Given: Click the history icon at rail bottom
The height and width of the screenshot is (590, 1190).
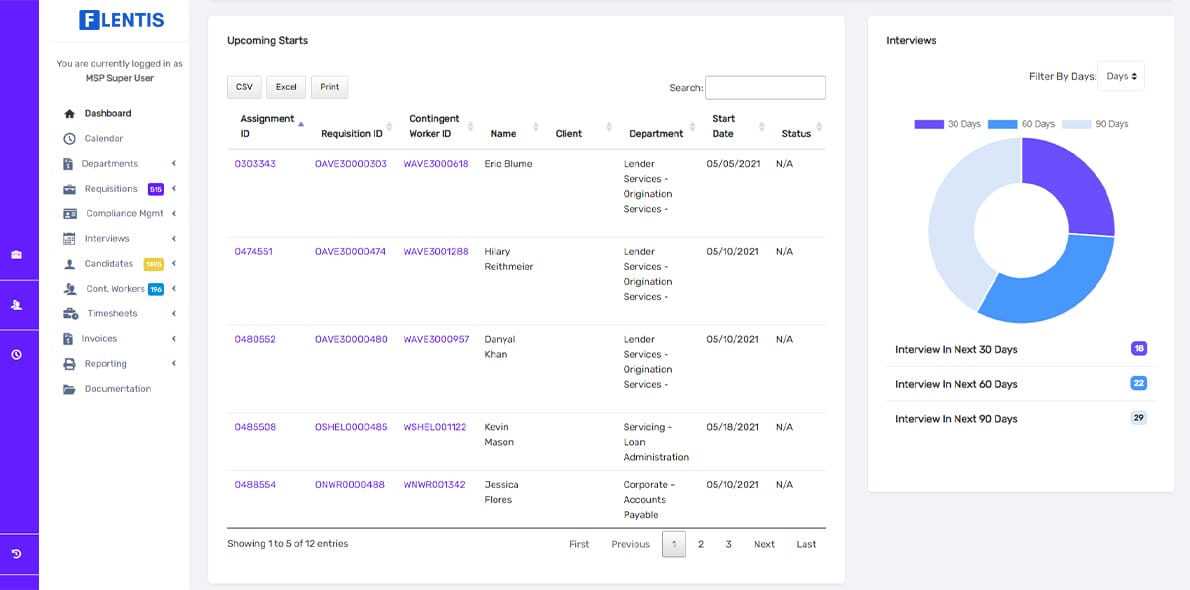Looking at the screenshot, I should [16, 554].
